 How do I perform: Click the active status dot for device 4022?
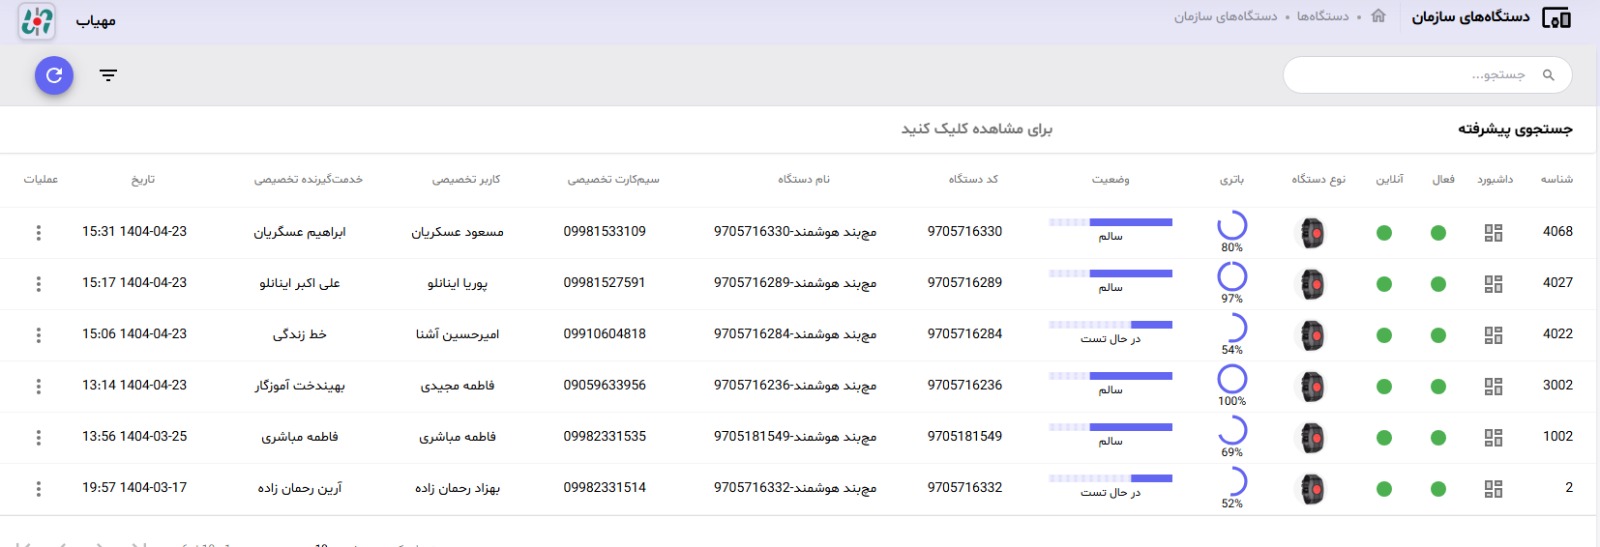(1438, 335)
